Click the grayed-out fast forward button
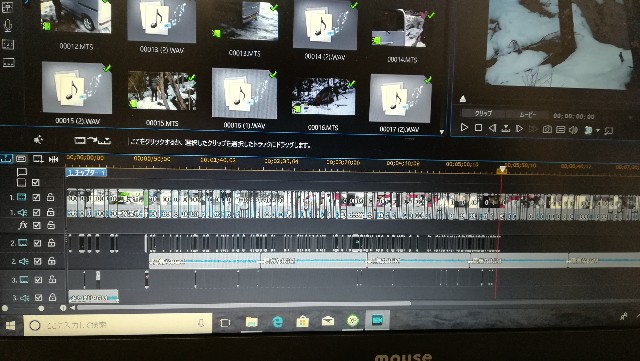The width and height of the screenshot is (640, 361). [533, 129]
